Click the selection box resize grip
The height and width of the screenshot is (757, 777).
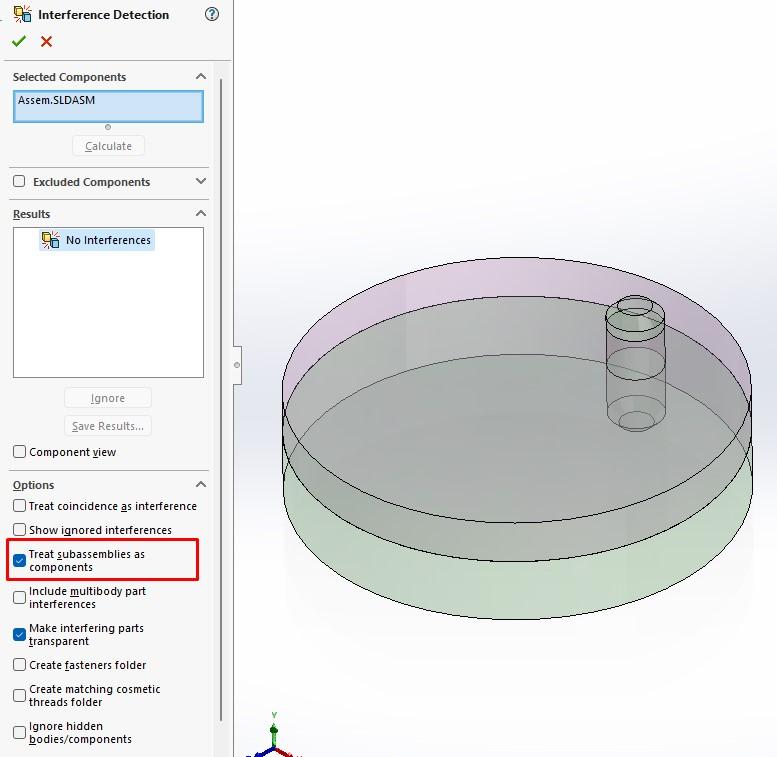(108, 127)
